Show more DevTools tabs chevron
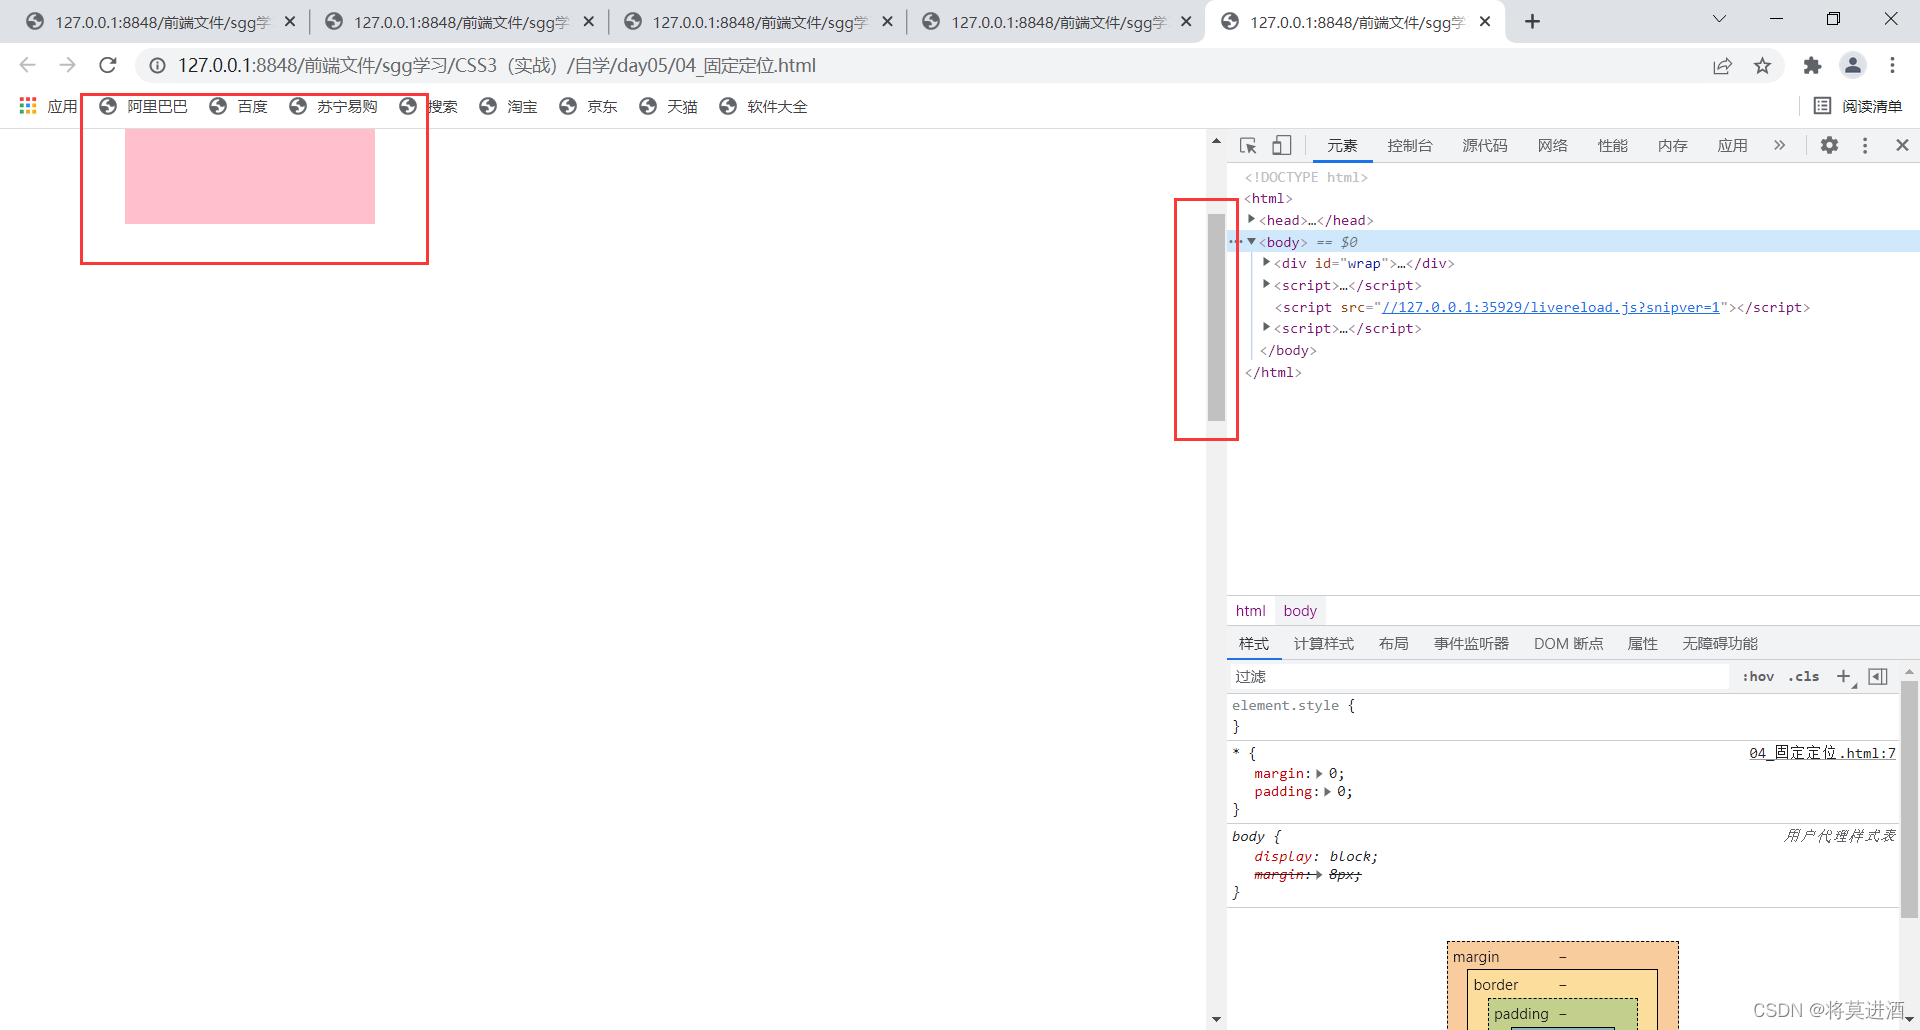 [1779, 146]
